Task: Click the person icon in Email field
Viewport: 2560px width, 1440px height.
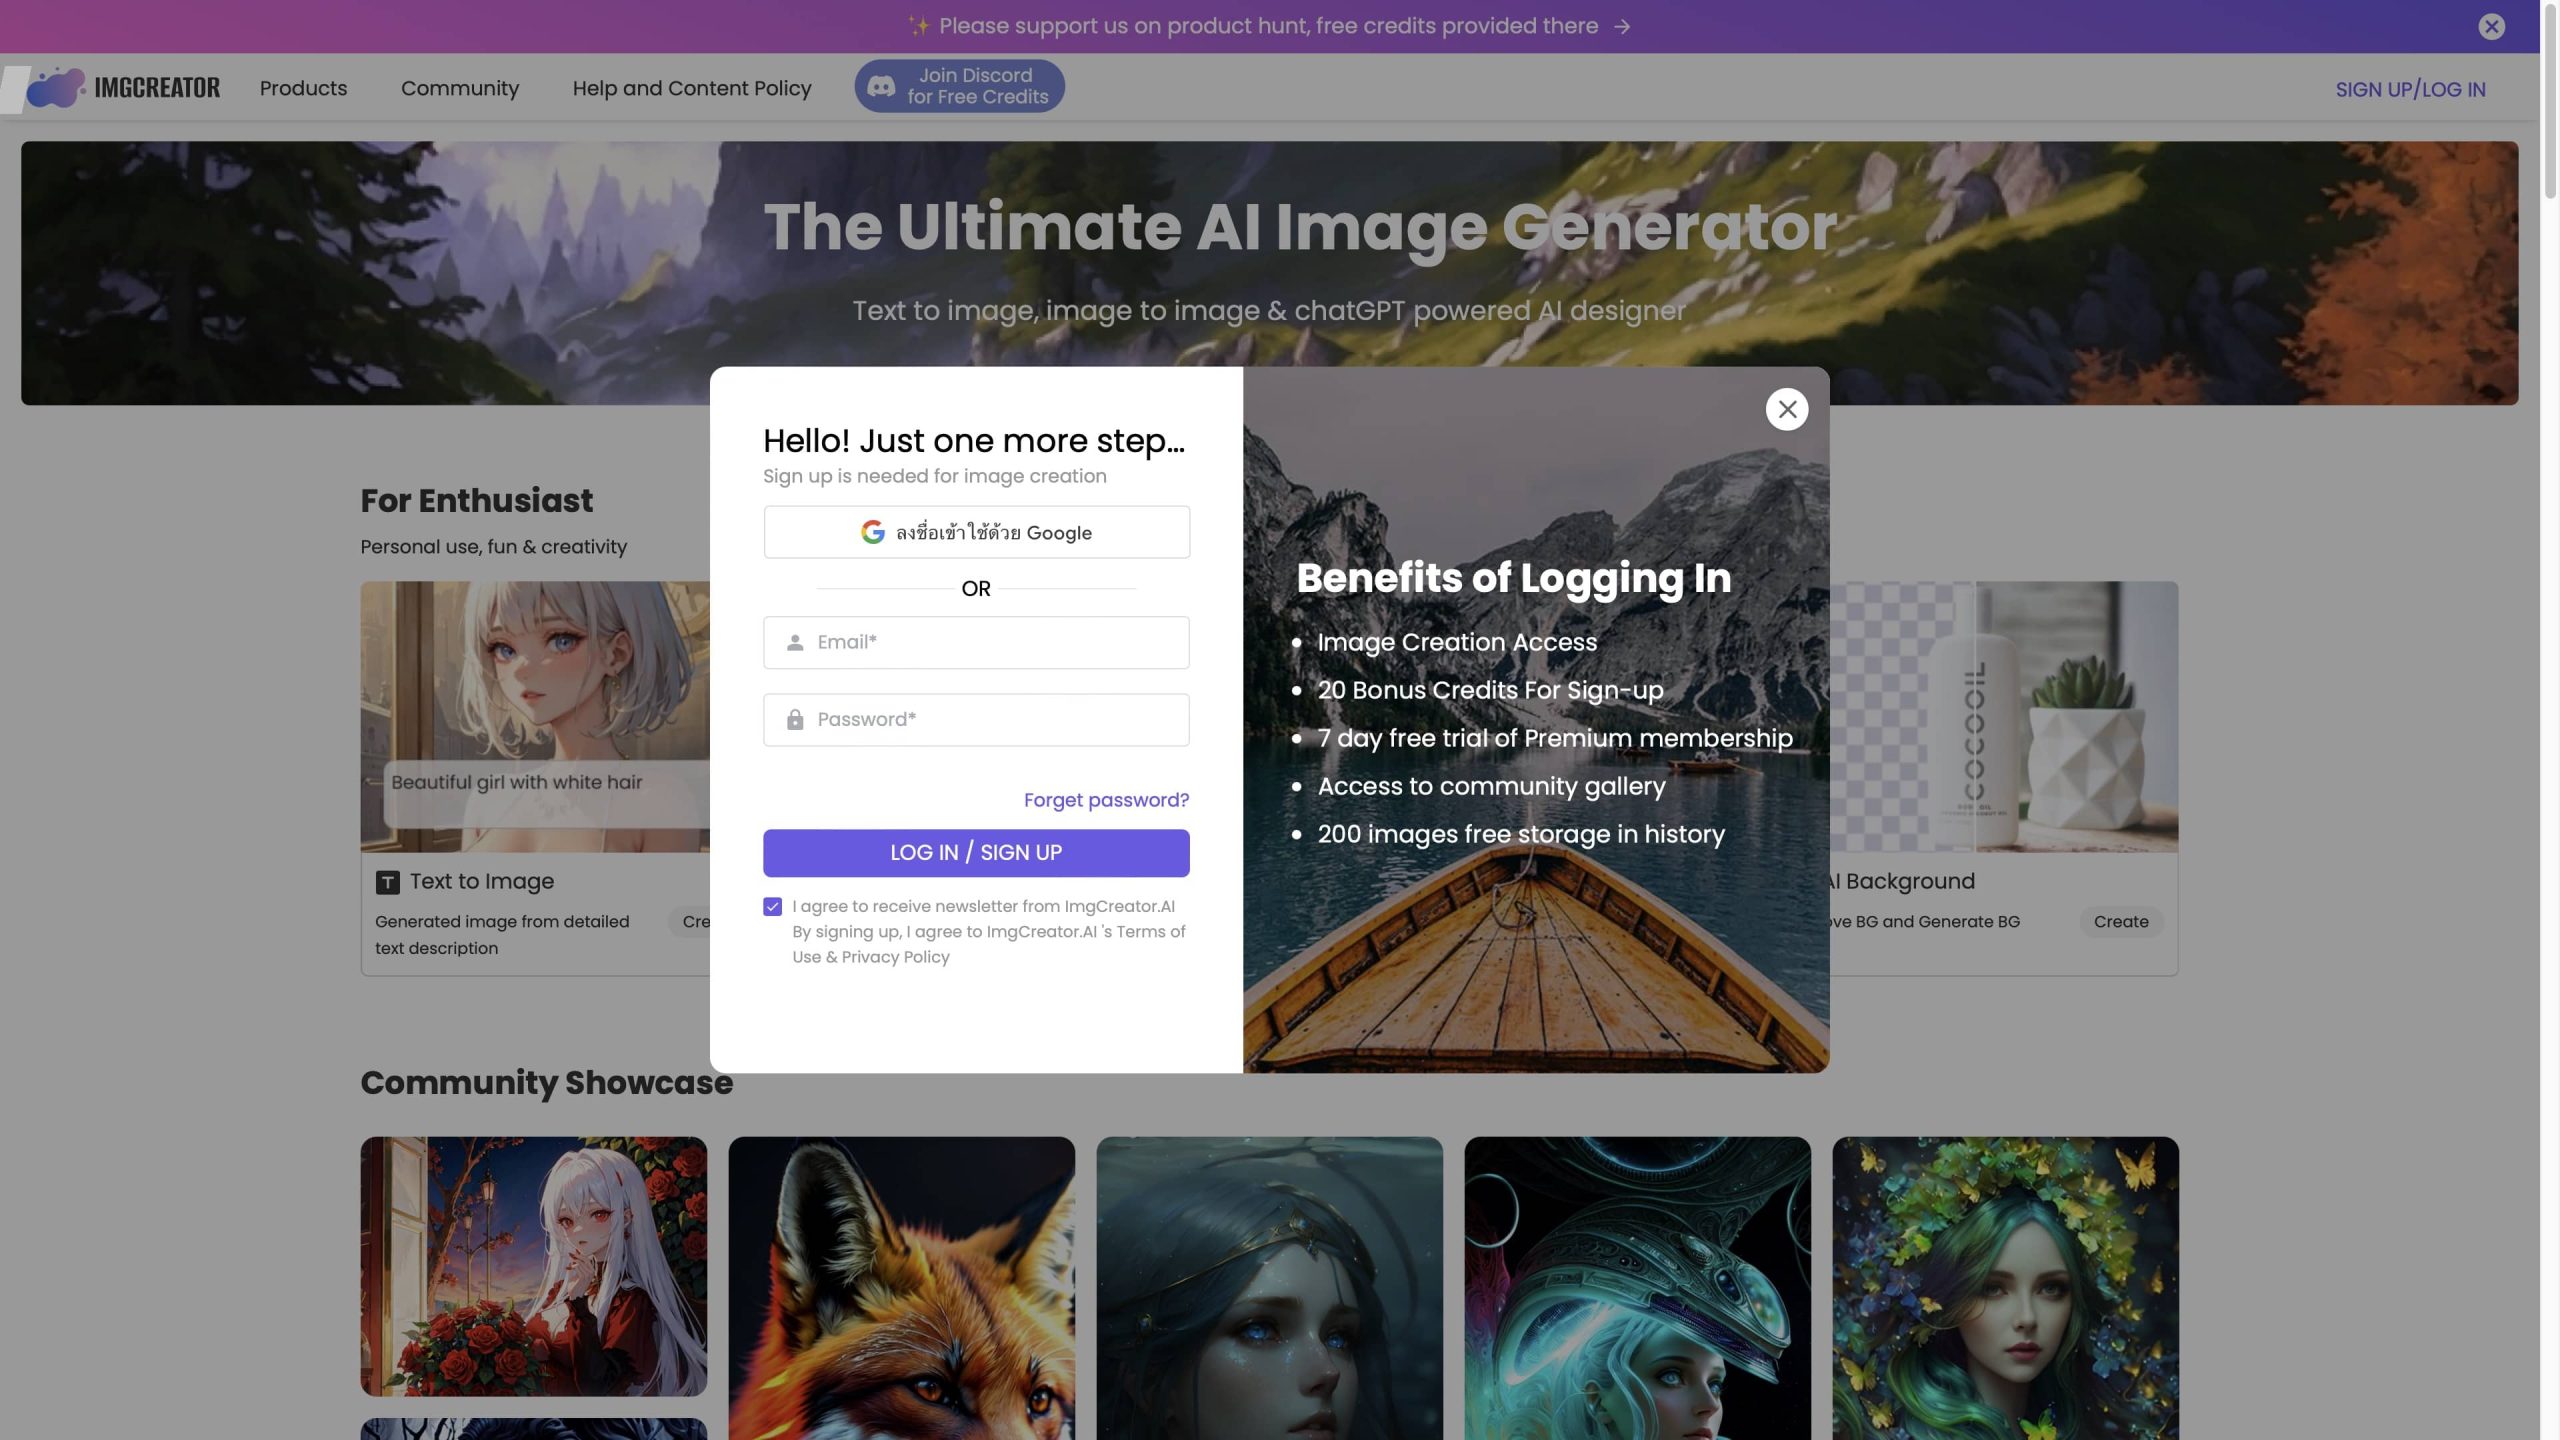Action: coord(795,643)
